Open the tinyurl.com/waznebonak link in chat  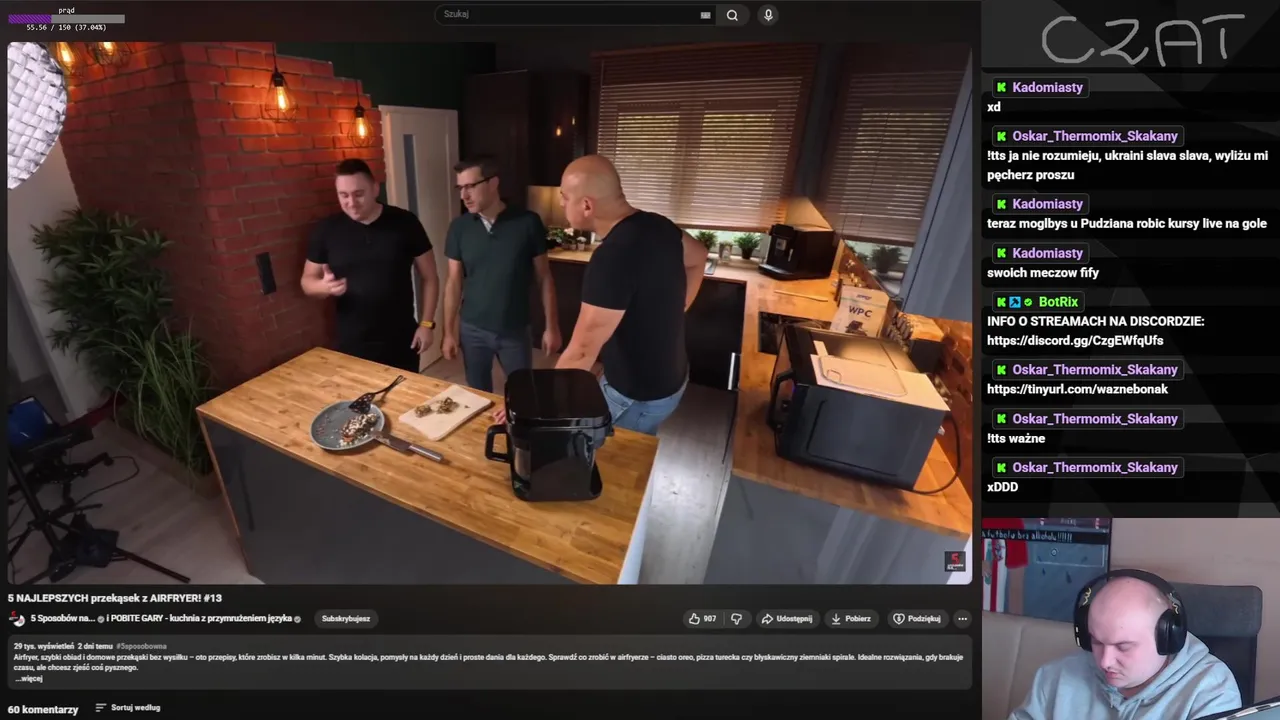point(1077,390)
